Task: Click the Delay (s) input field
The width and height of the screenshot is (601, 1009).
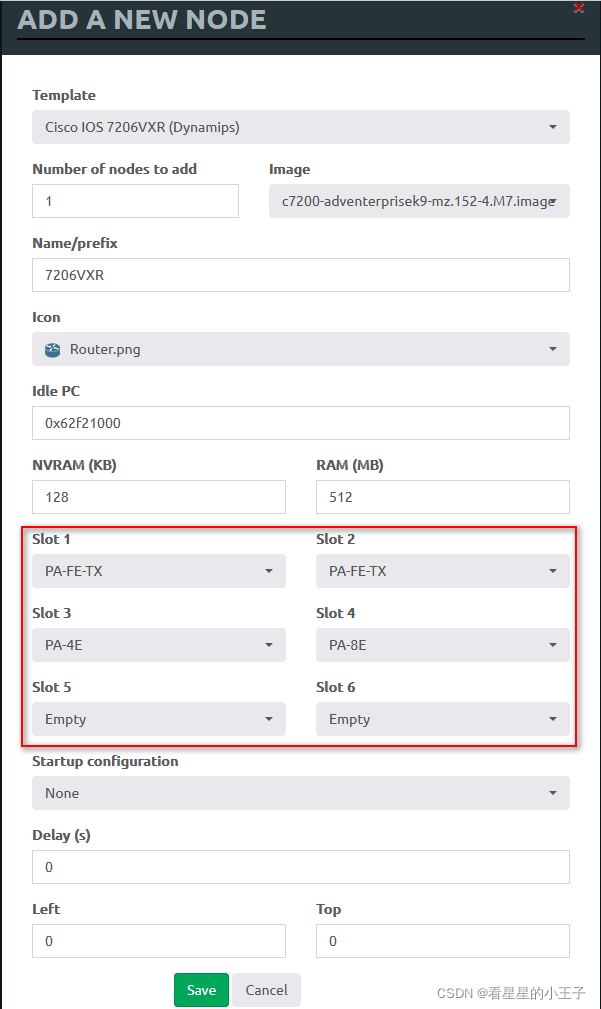Action: pos(300,867)
